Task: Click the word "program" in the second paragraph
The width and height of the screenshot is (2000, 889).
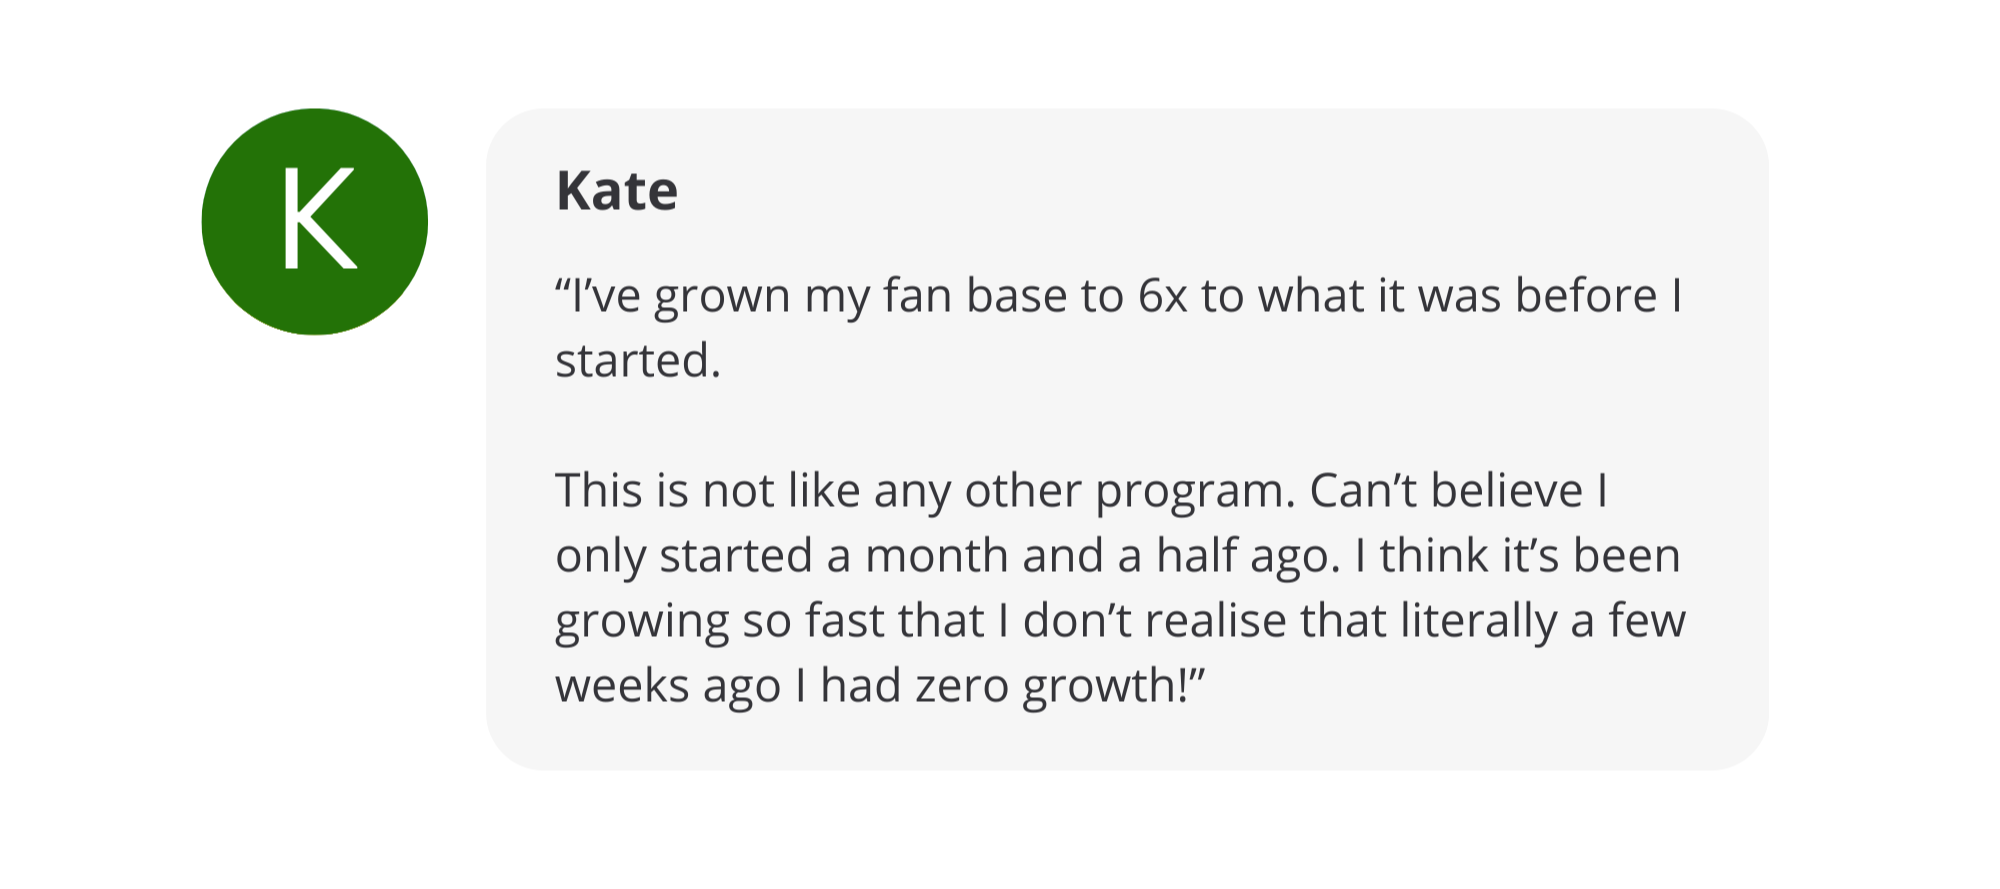Action: (x=1188, y=491)
